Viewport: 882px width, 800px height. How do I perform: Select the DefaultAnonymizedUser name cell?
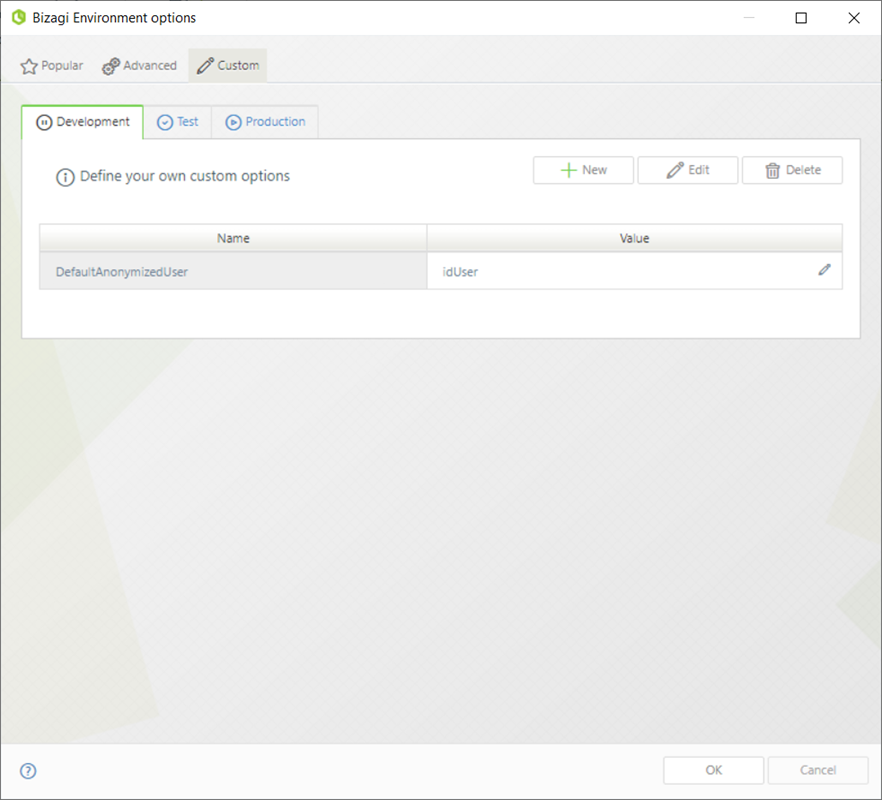coord(233,271)
